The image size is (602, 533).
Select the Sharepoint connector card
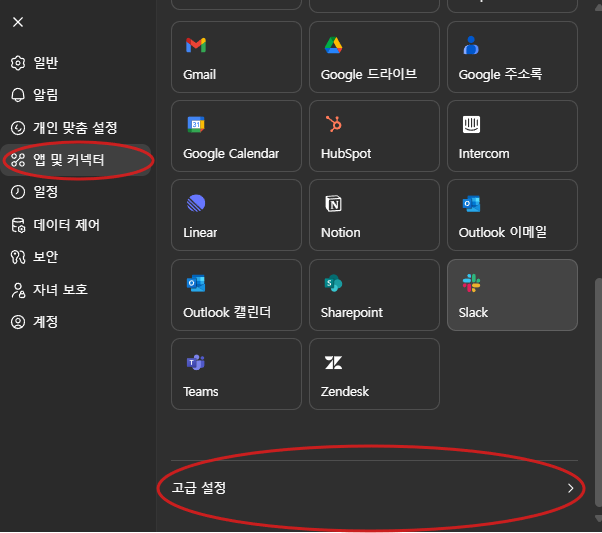[x=374, y=295]
